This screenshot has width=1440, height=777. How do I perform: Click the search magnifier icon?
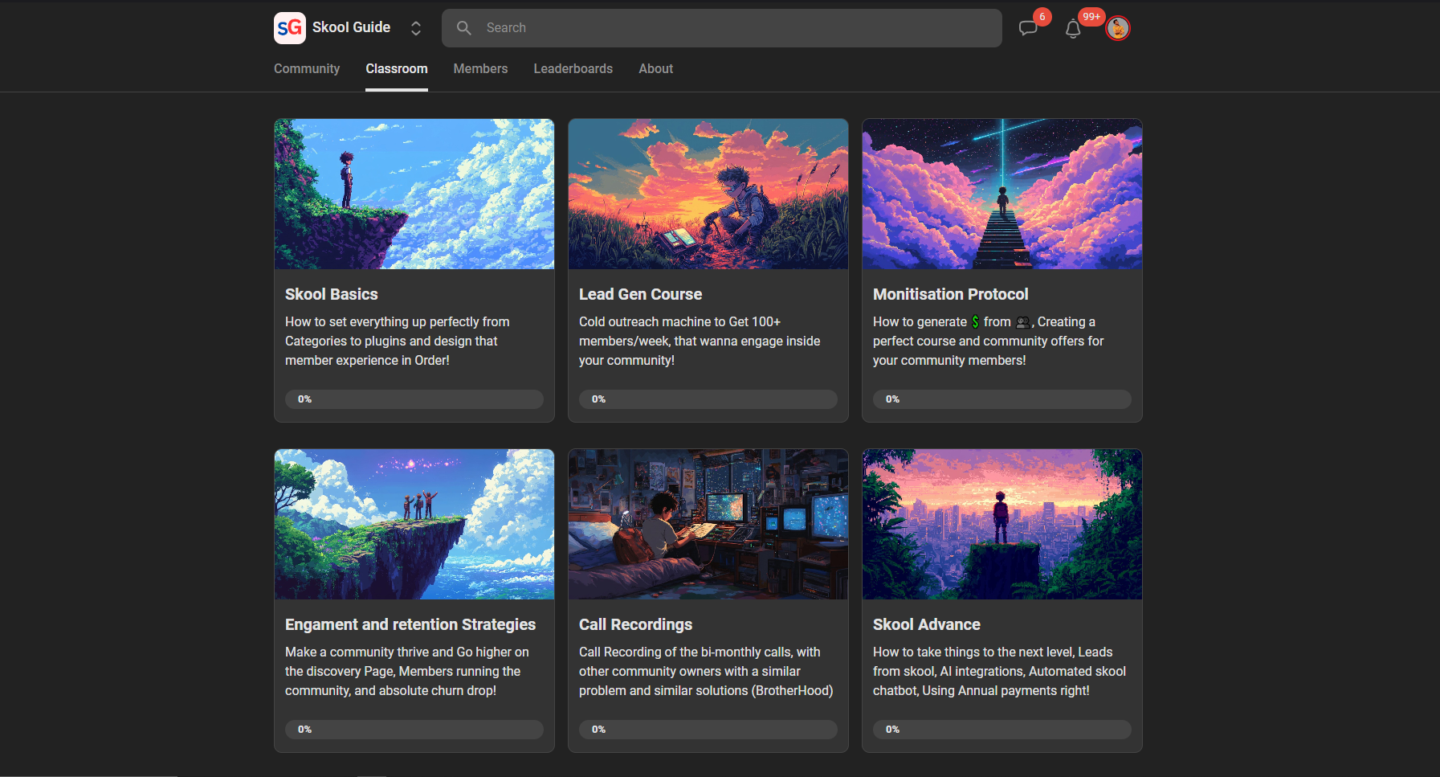(x=464, y=28)
